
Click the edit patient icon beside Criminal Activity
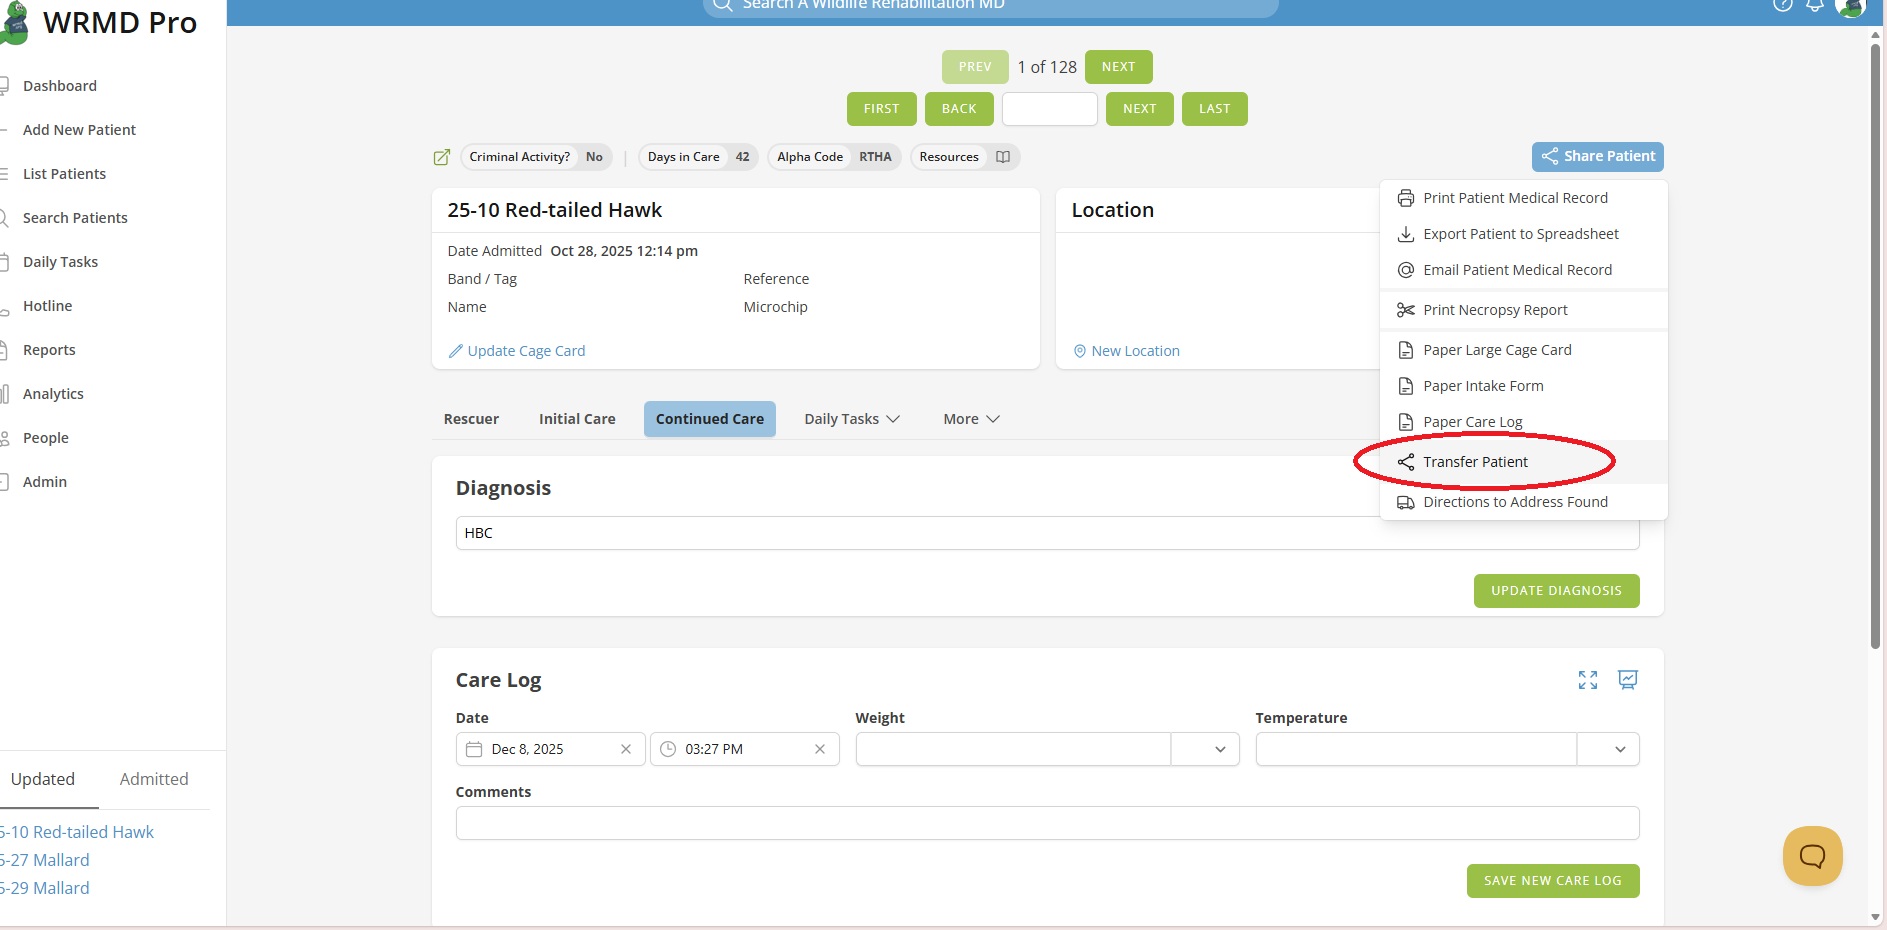click(441, 157)
